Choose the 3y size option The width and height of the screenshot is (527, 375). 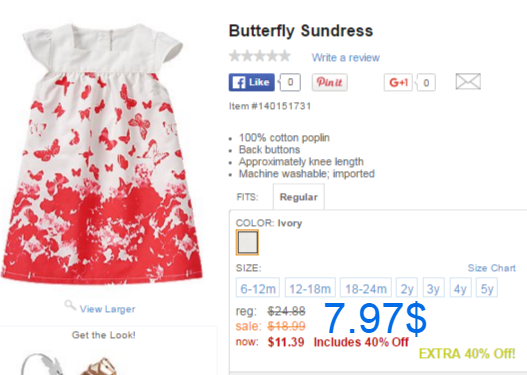pos(434,288)
